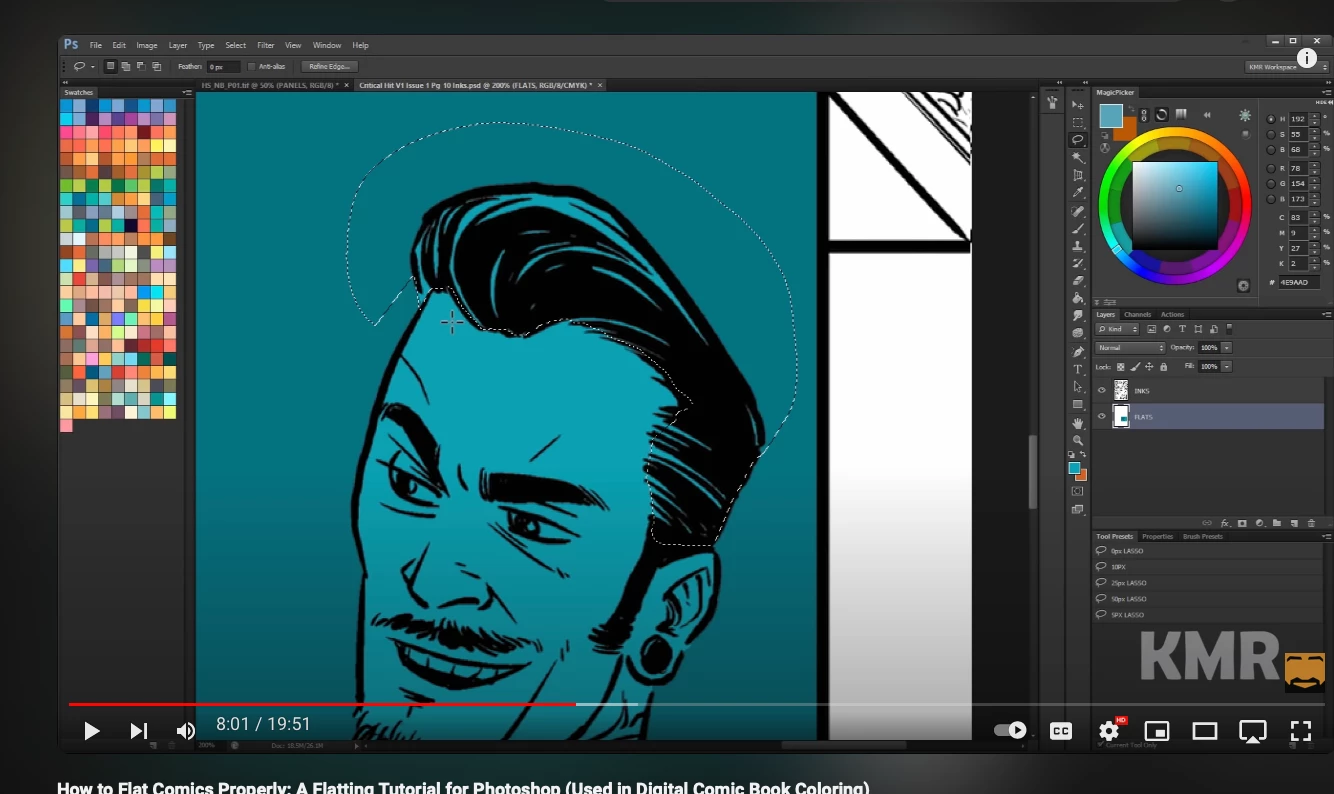Select the R radio button in MagicPicker

pos(1270,168)
